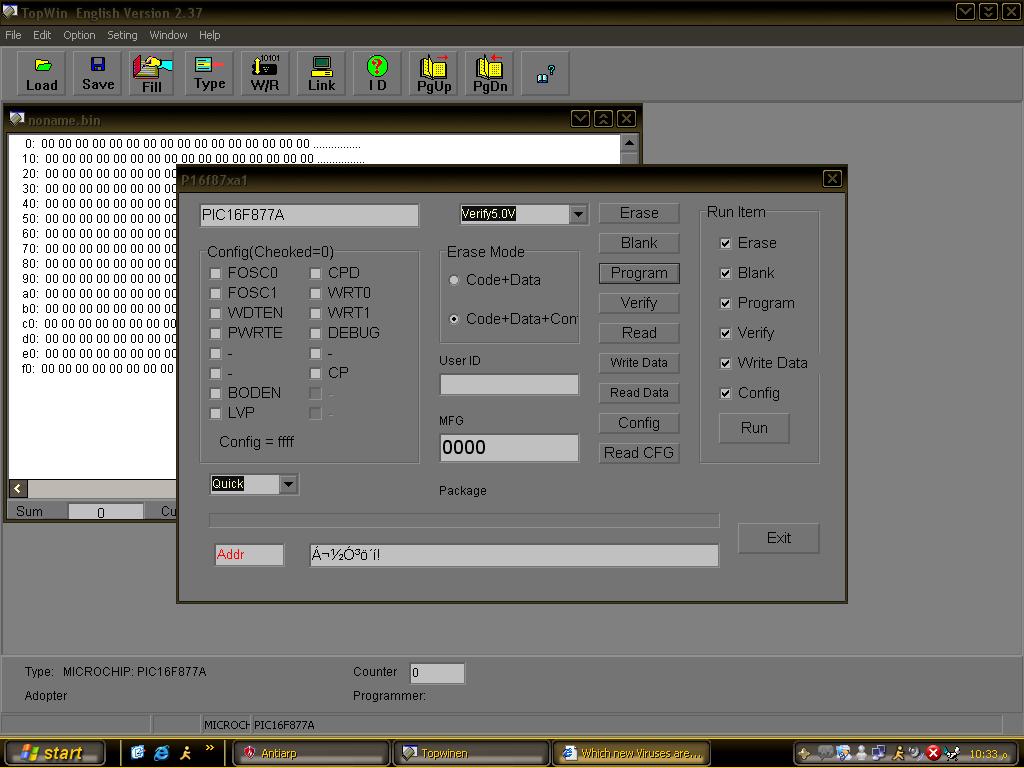
Task: Click the PgUp toolbar icon
Action: coord(434,74)
